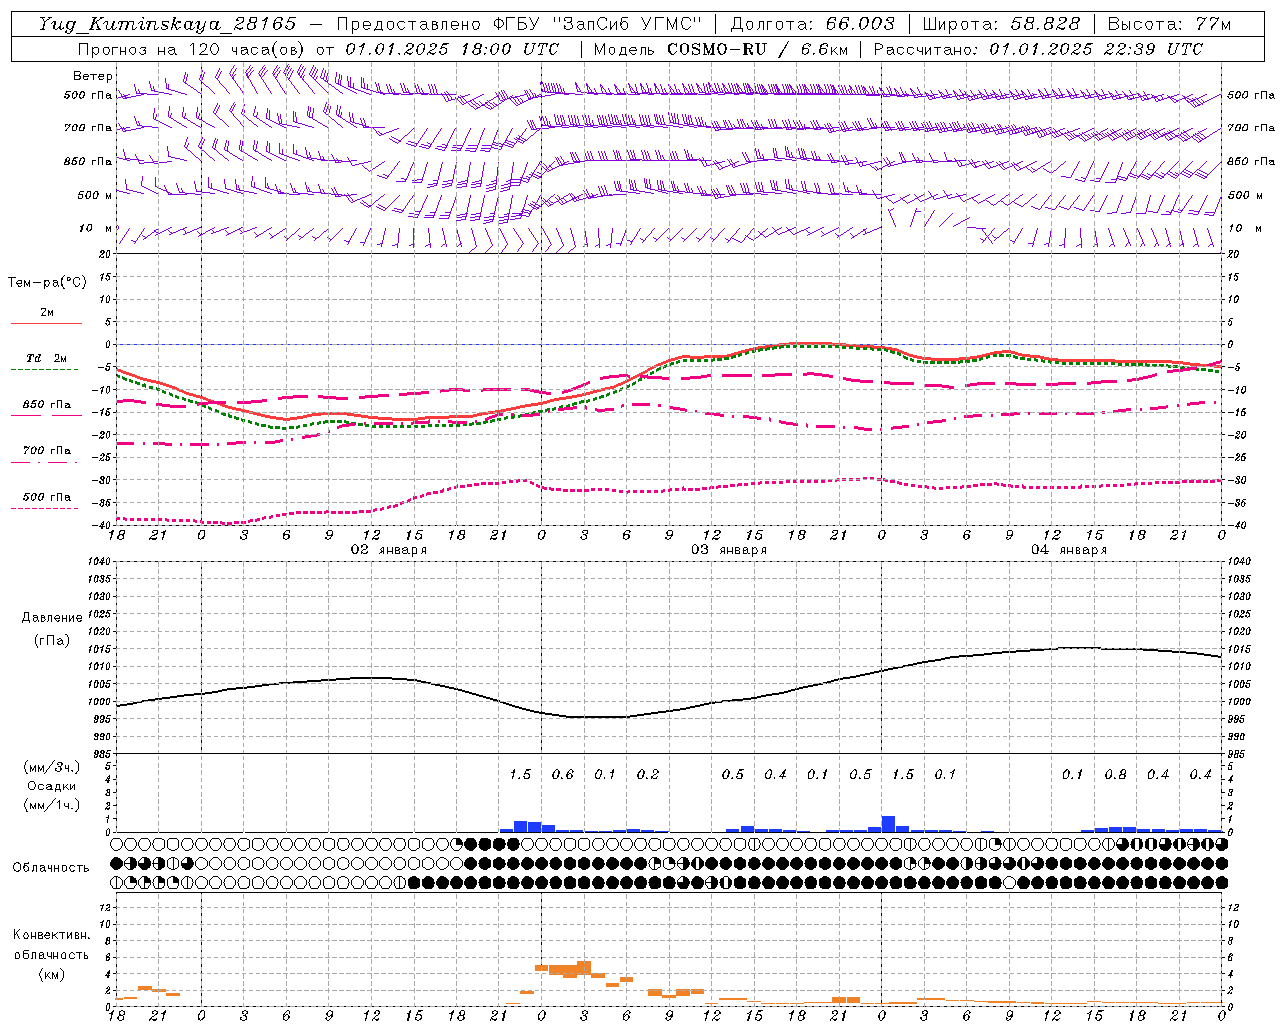The height and width of the screenshot is (1024, 1280).
Task: Click the 03 января date label
Action: coord(729,550)
